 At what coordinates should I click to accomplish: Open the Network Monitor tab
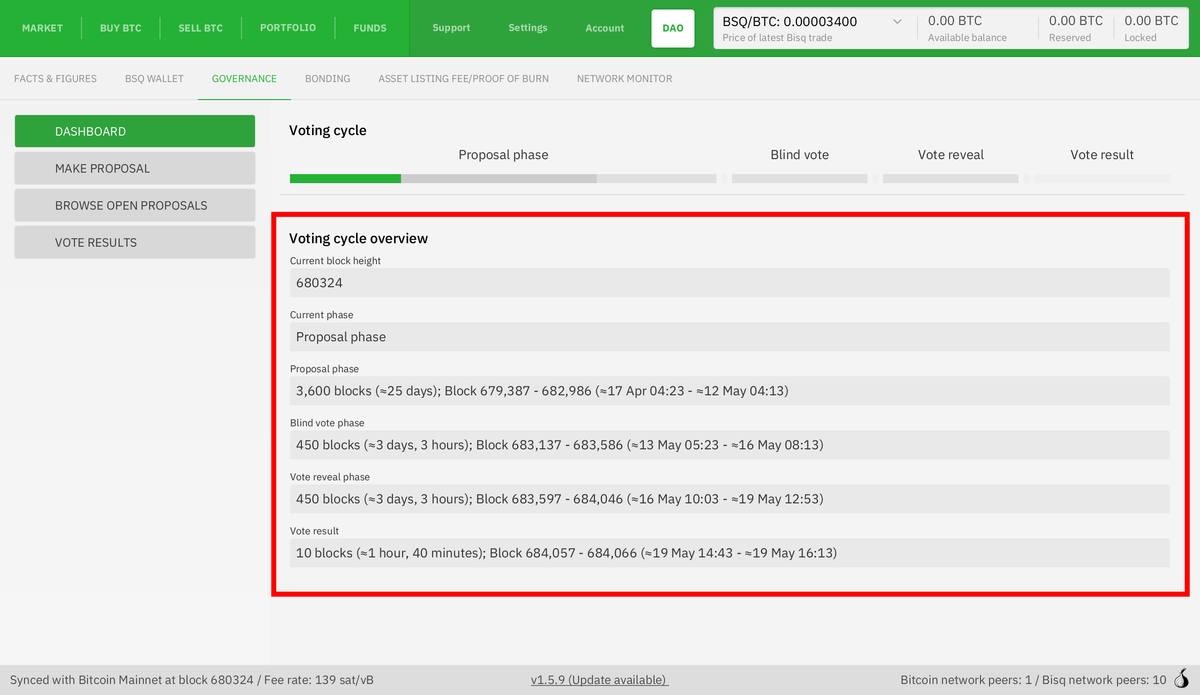pos(624,79)
